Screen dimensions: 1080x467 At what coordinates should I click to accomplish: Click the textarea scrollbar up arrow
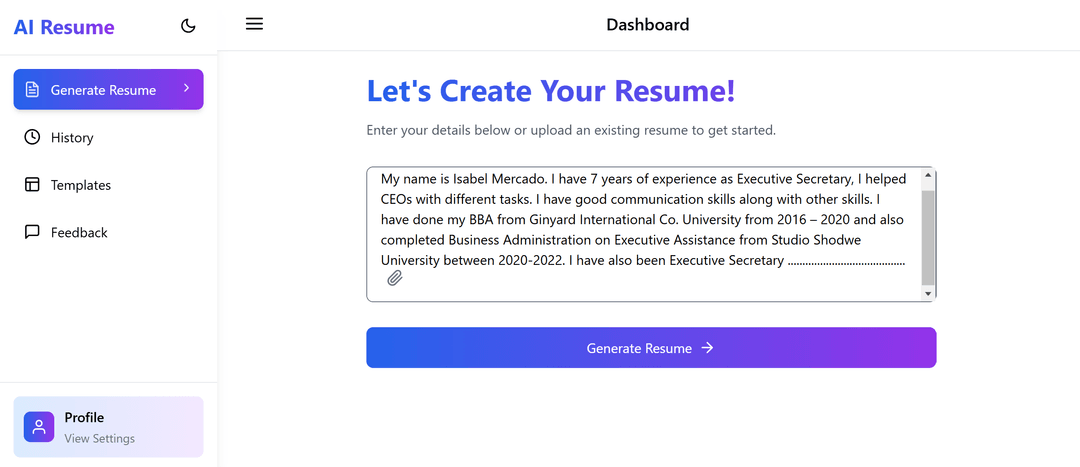(x=928, y=175)
